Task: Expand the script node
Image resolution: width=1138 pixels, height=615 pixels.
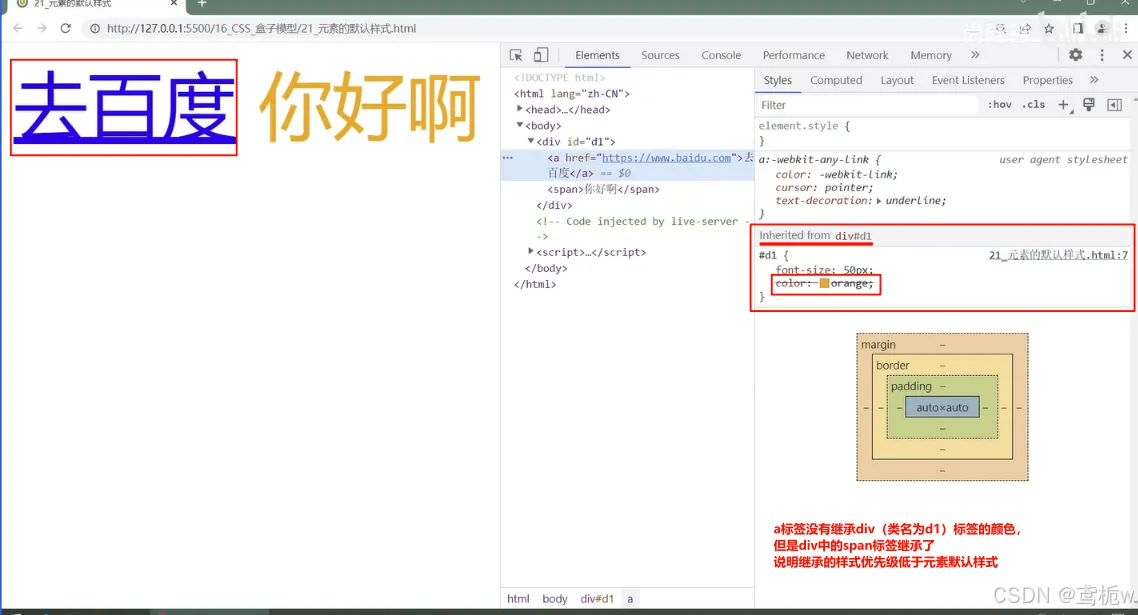Action: pos(531,251)
